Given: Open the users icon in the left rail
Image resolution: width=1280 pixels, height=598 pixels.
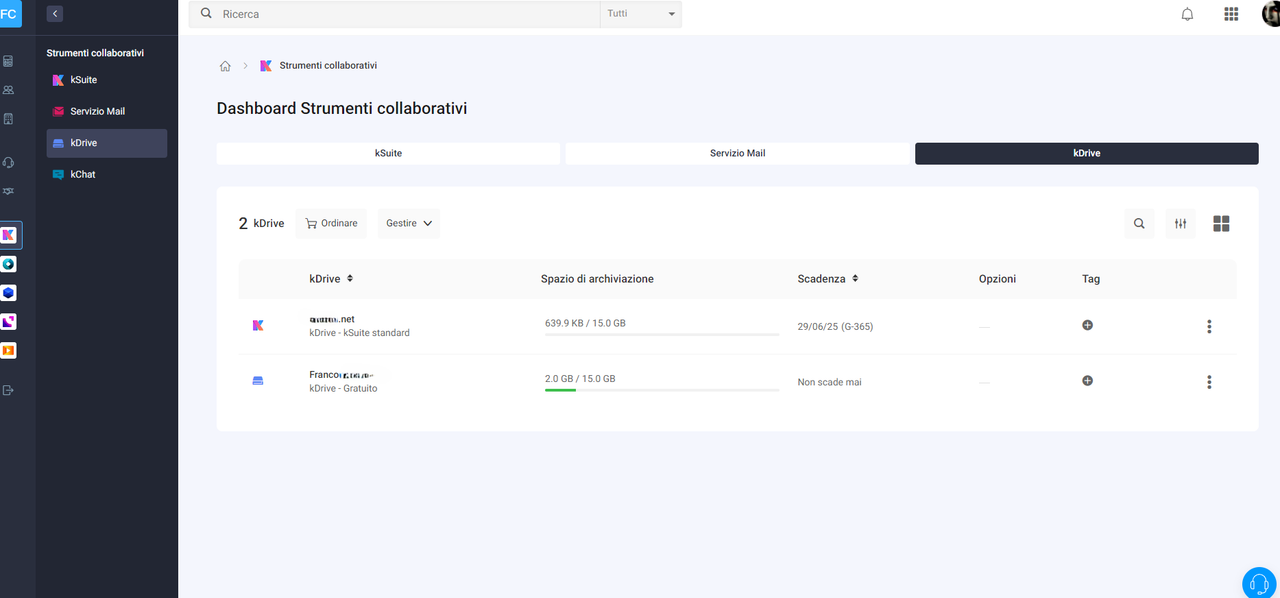Looking at the screenshot, I should (9, 90).
